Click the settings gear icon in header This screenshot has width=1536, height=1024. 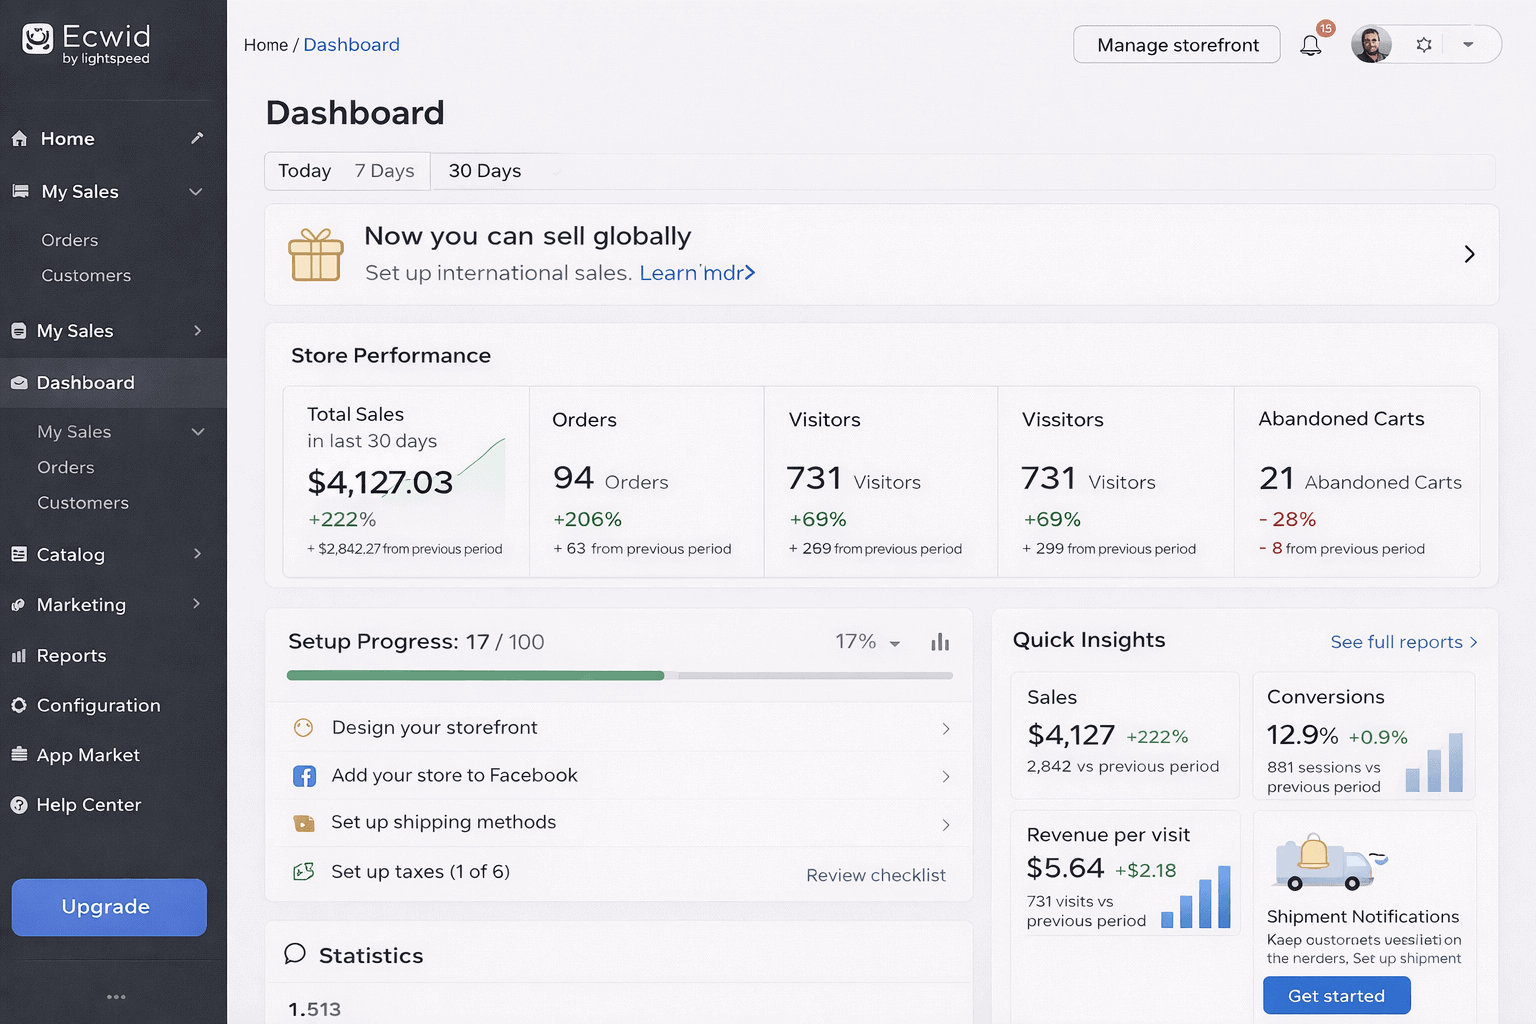tap(1424, 45)
